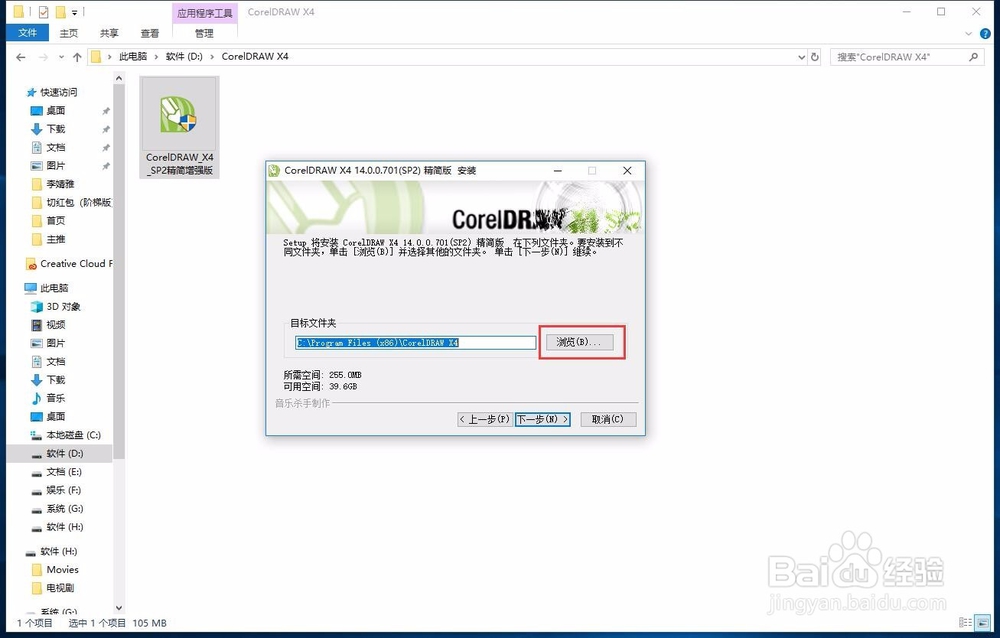Click 此电脑 in address breadcrumb

[133, 56]
